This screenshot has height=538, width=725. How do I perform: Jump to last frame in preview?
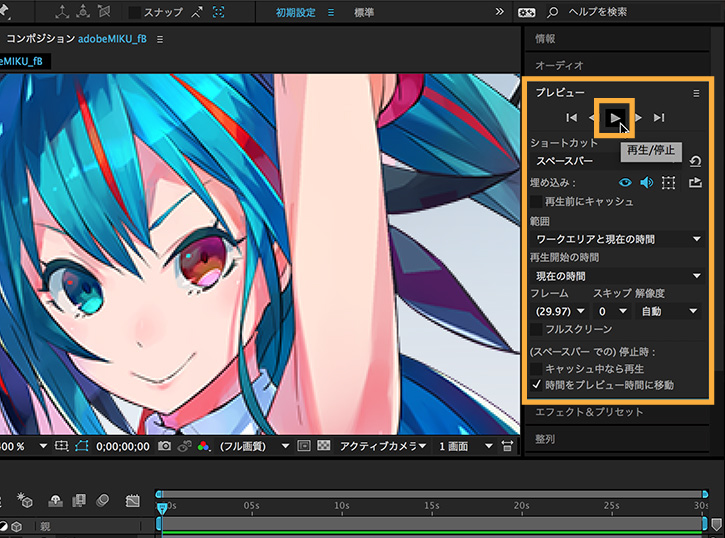coord(659,118)
